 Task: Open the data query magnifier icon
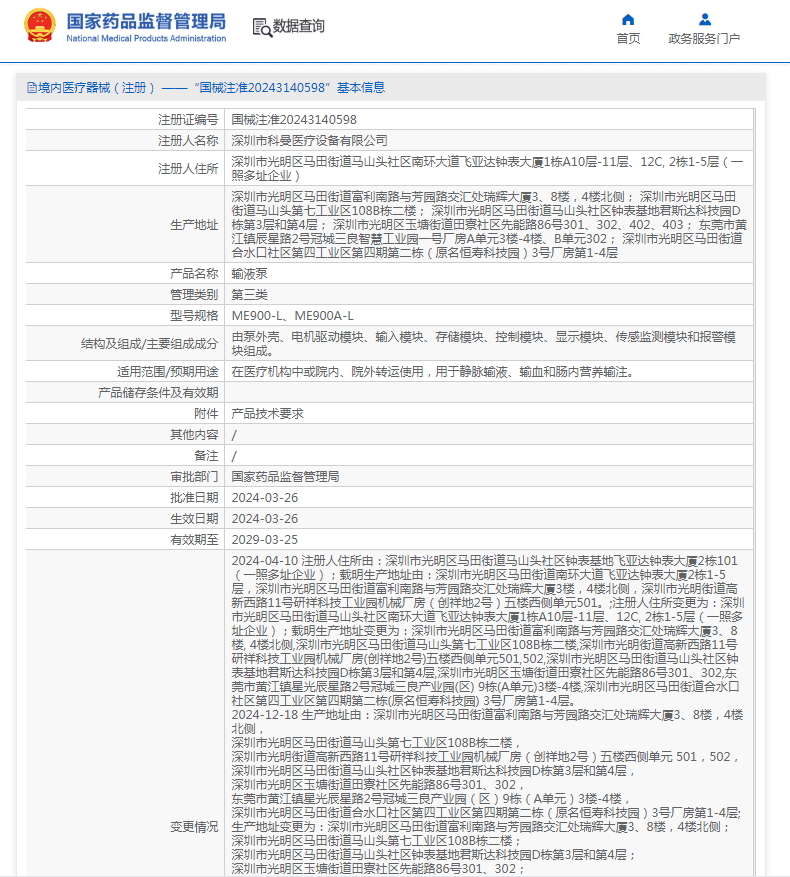(262, 27)
